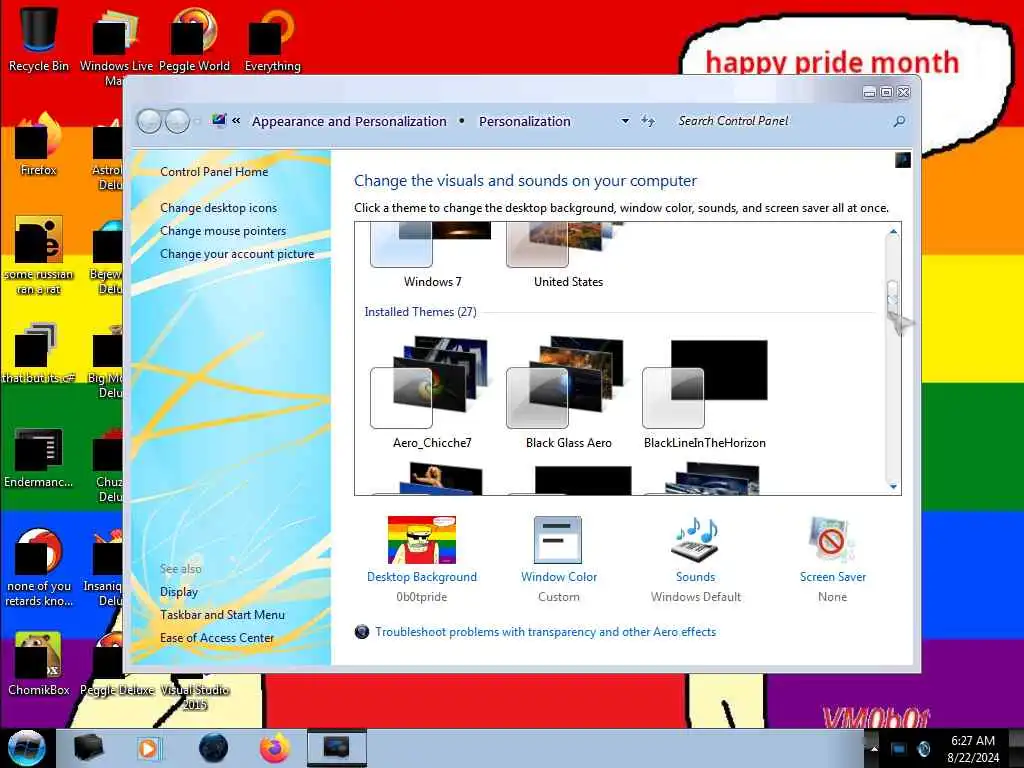Open Windows Media Player from the taskbar
The image size is (1024, 768).
click(x=148, y=748)
